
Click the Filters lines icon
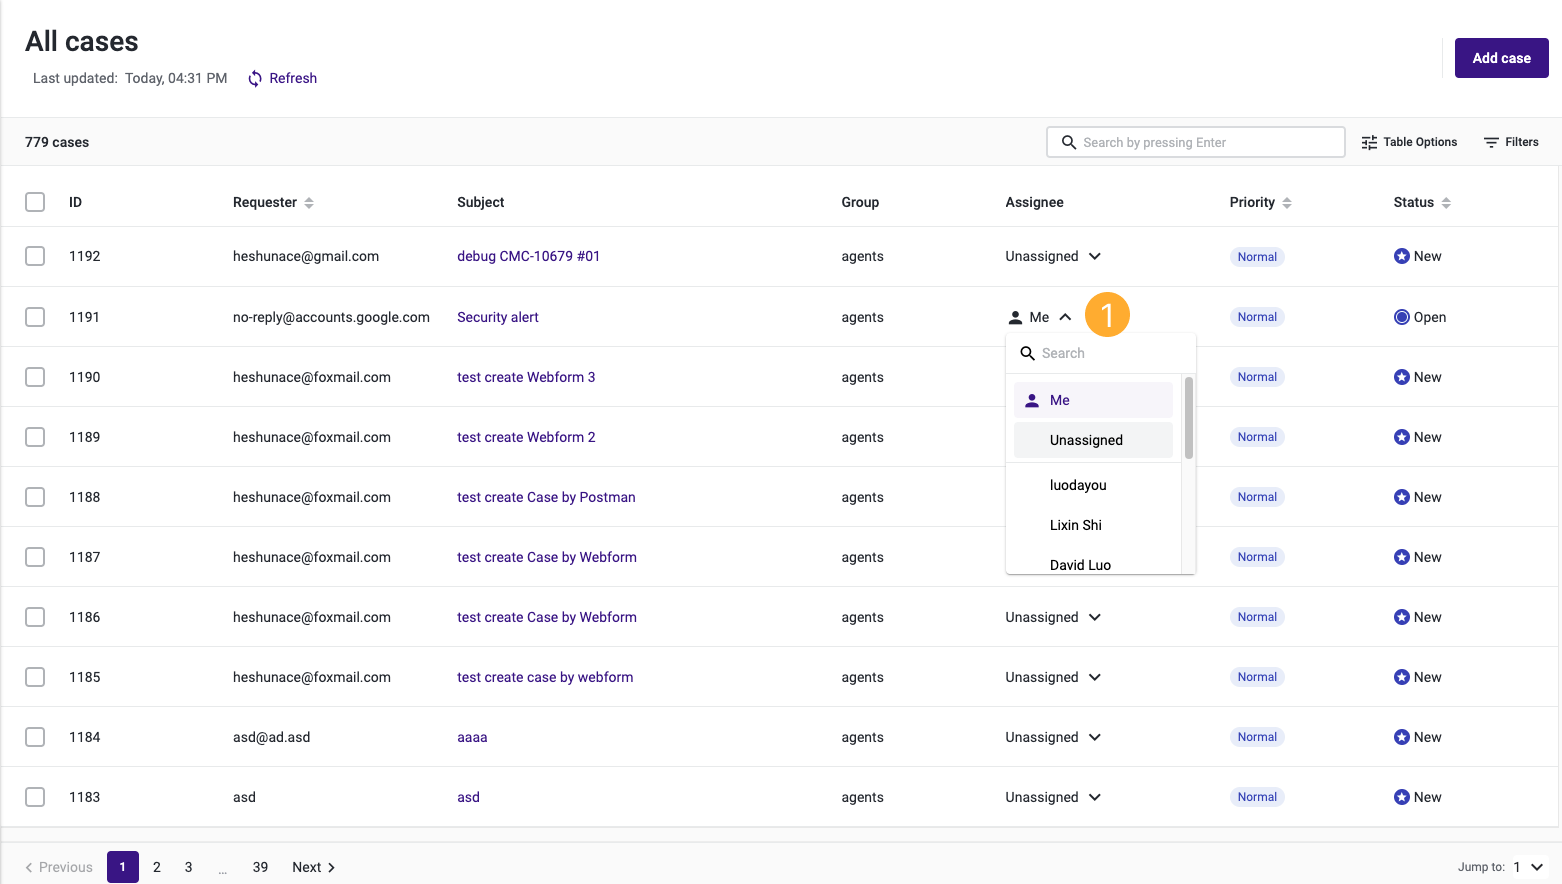(1491, 142)
